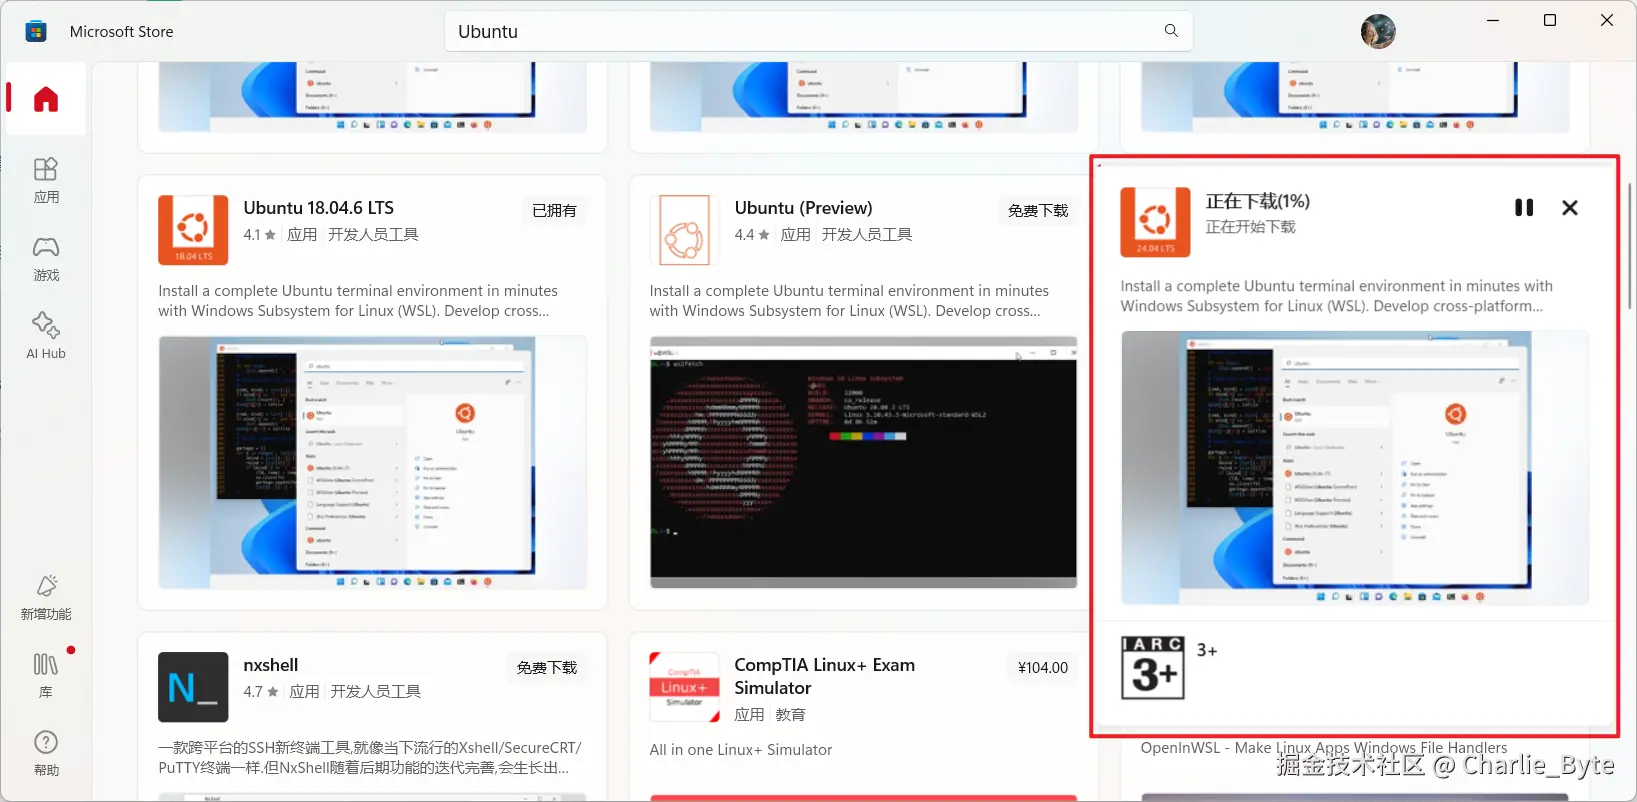1637x802 pixels.
Task: Click the 已拥有 button for Ubuntu 18.04.6
Action: click(x=554, y=211)
